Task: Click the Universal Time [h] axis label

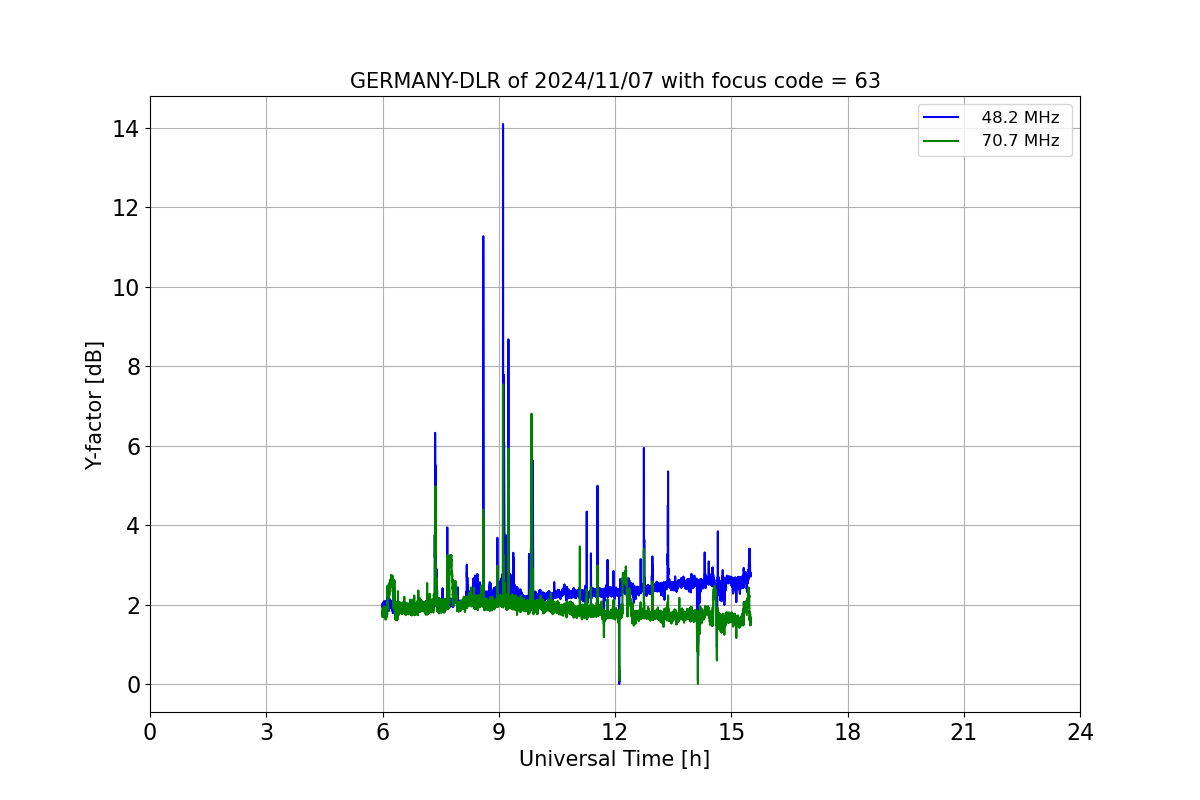Action: point(614,759)
